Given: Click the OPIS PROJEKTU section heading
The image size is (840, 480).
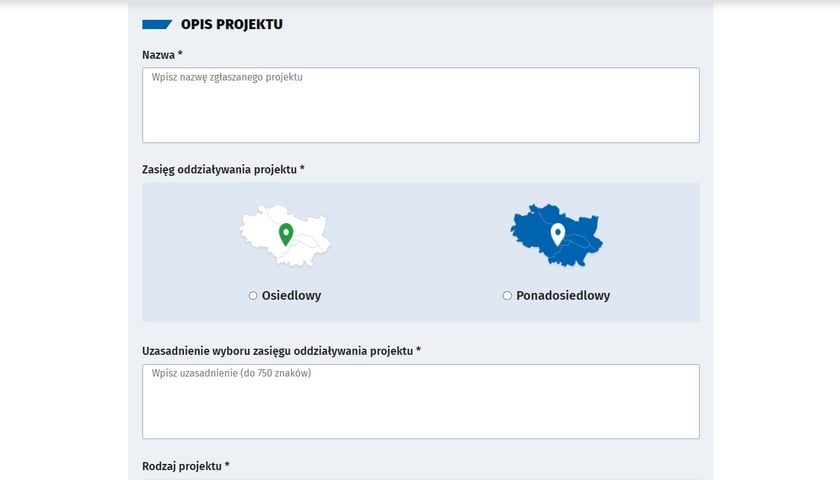Looking at the screenshot, I should (231, 24).
